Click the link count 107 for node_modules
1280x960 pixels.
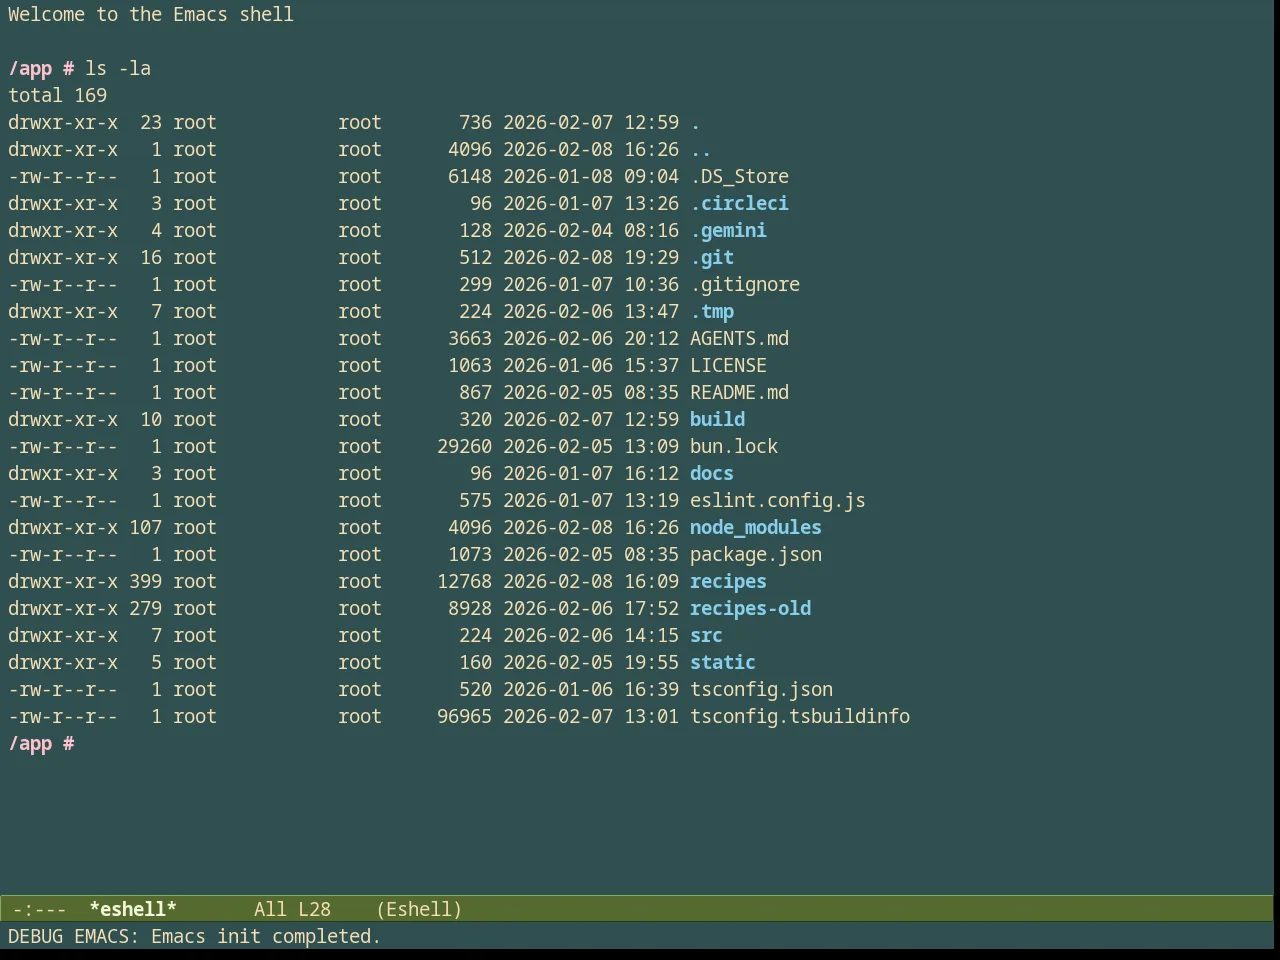(145, 527)
